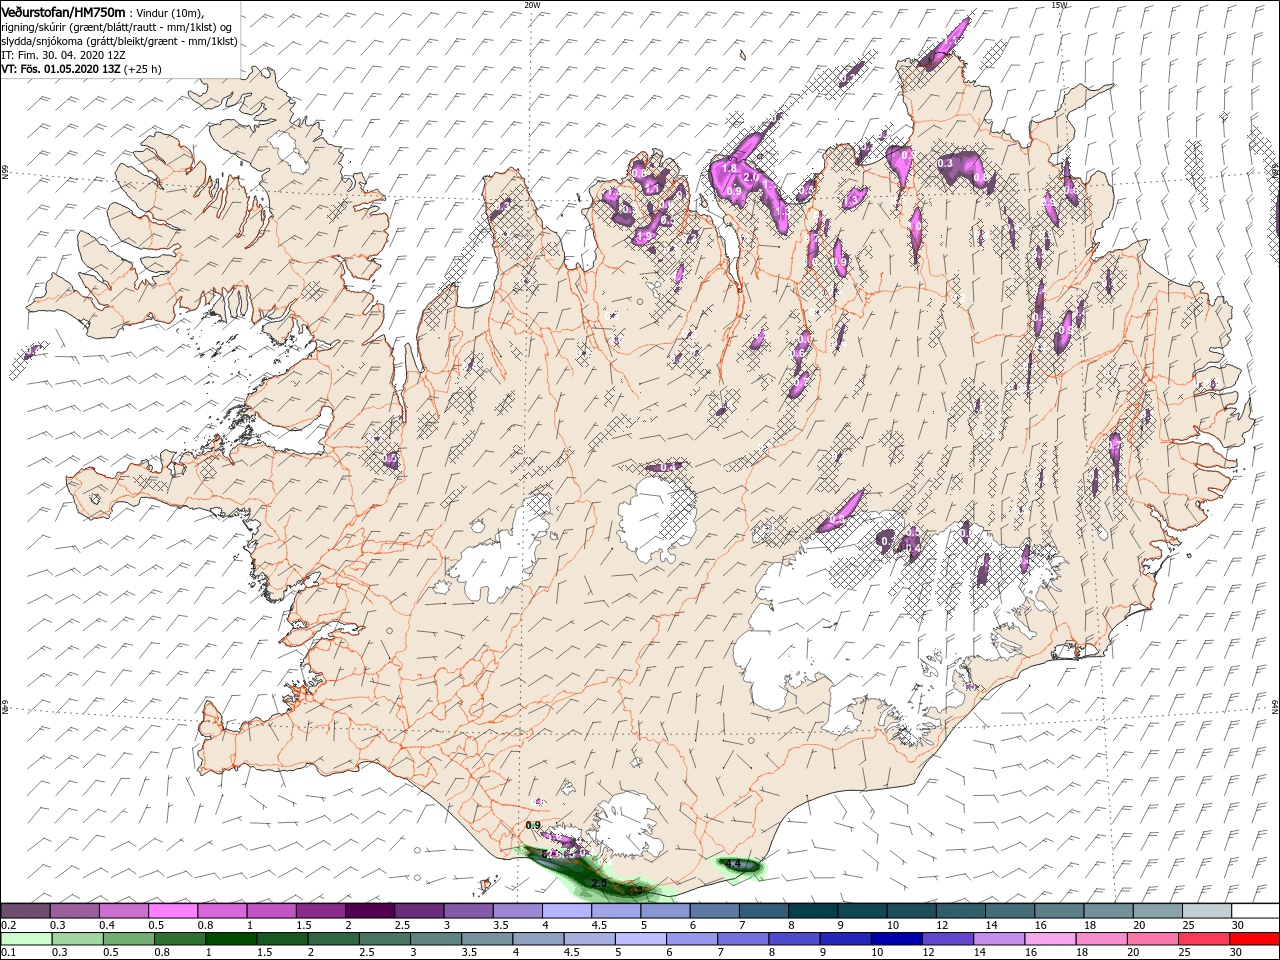Pick snow legend swatch between 0.3 and 0.4
This screenshot has width=1280, height=960.
74,911
